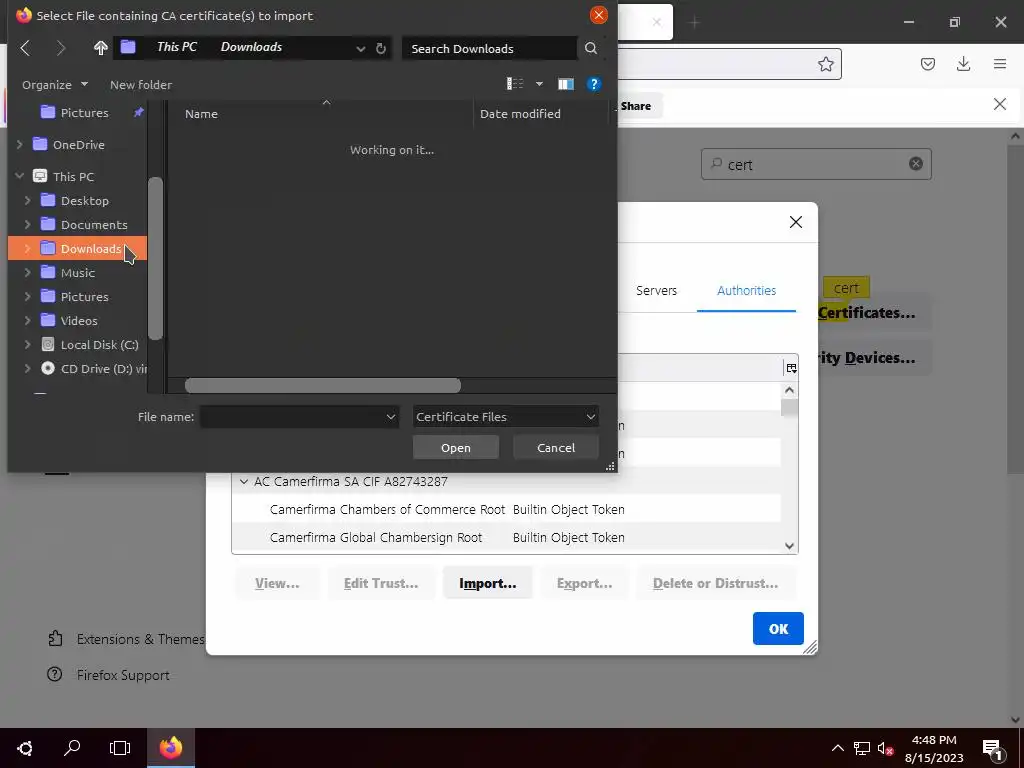1024x768 pixels.
Task: Expand the OneDrive tree node
Action: tap(20, 144)
